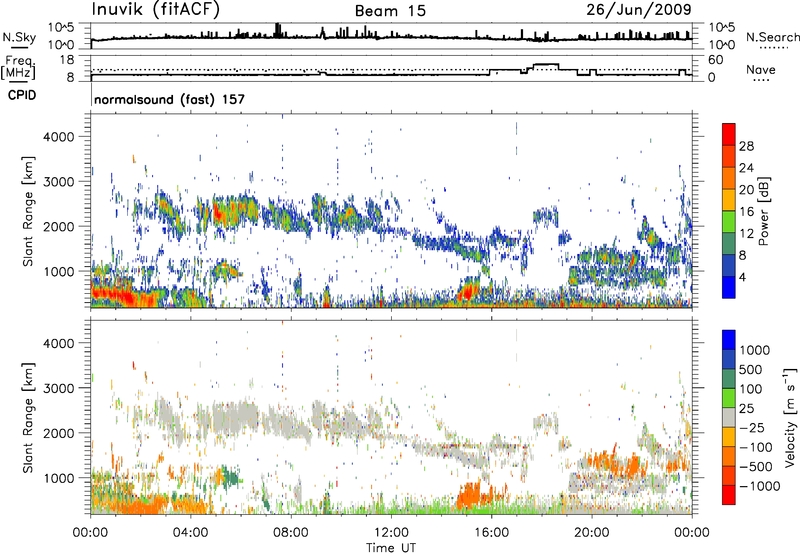Click the '-1000' tick on Velocity colorbar

pyautogui.click(x=759, y=486)
